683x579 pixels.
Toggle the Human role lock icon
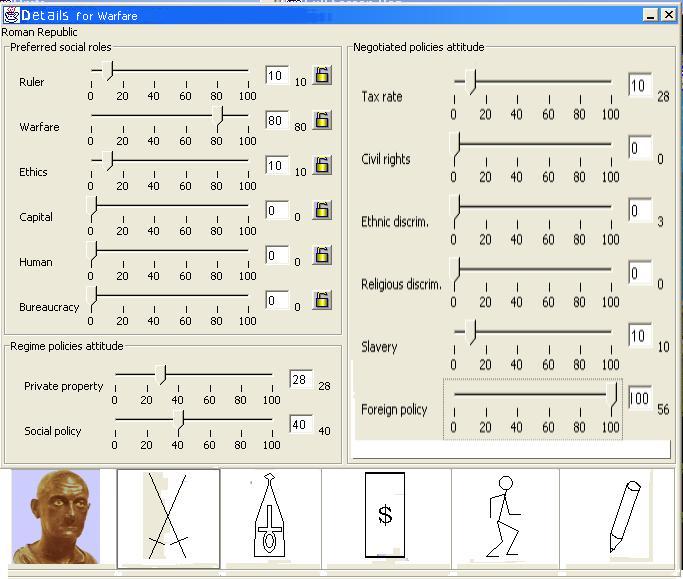(322, 255)
